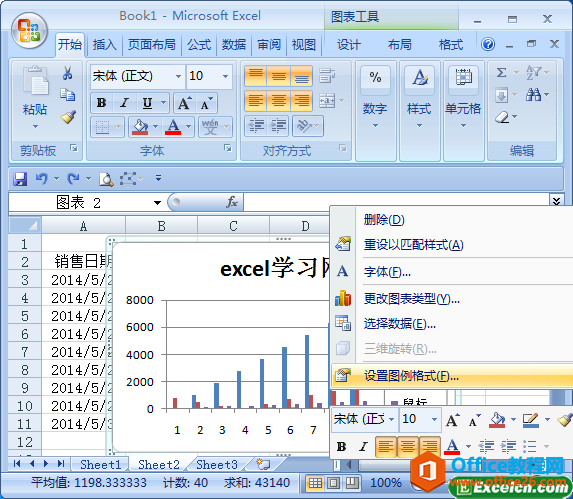The image size is (573, 499).
Task: Jump to the first sheet tab
Action: (17, 464)
